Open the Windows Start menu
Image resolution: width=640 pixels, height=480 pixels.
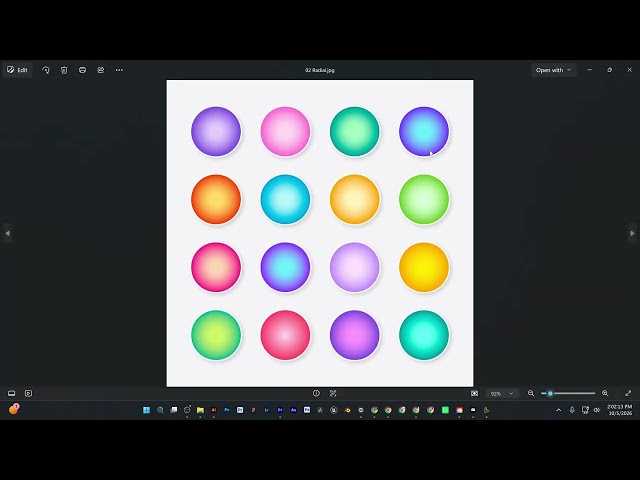147,410
